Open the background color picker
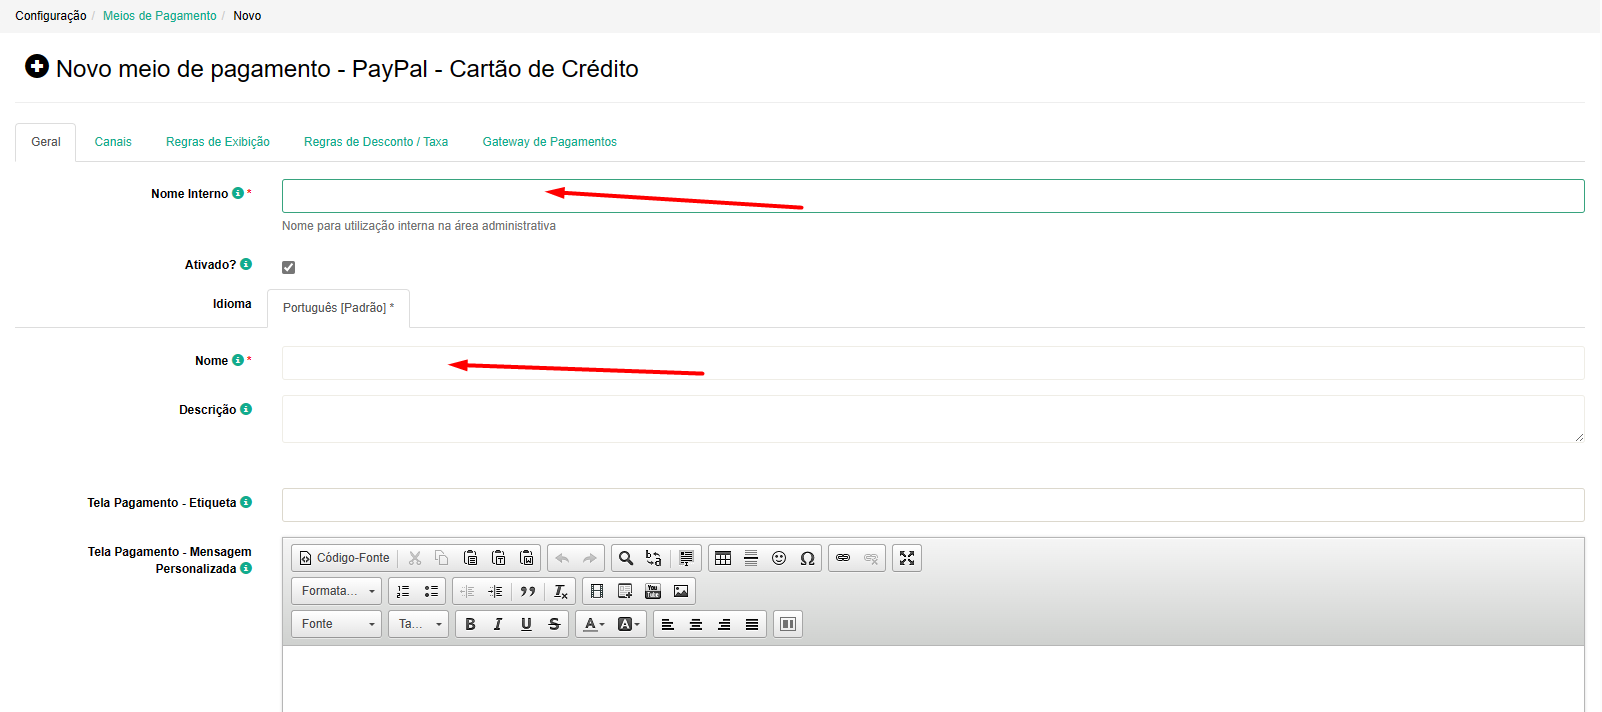 pyautogui.click(x=628, y=624)
